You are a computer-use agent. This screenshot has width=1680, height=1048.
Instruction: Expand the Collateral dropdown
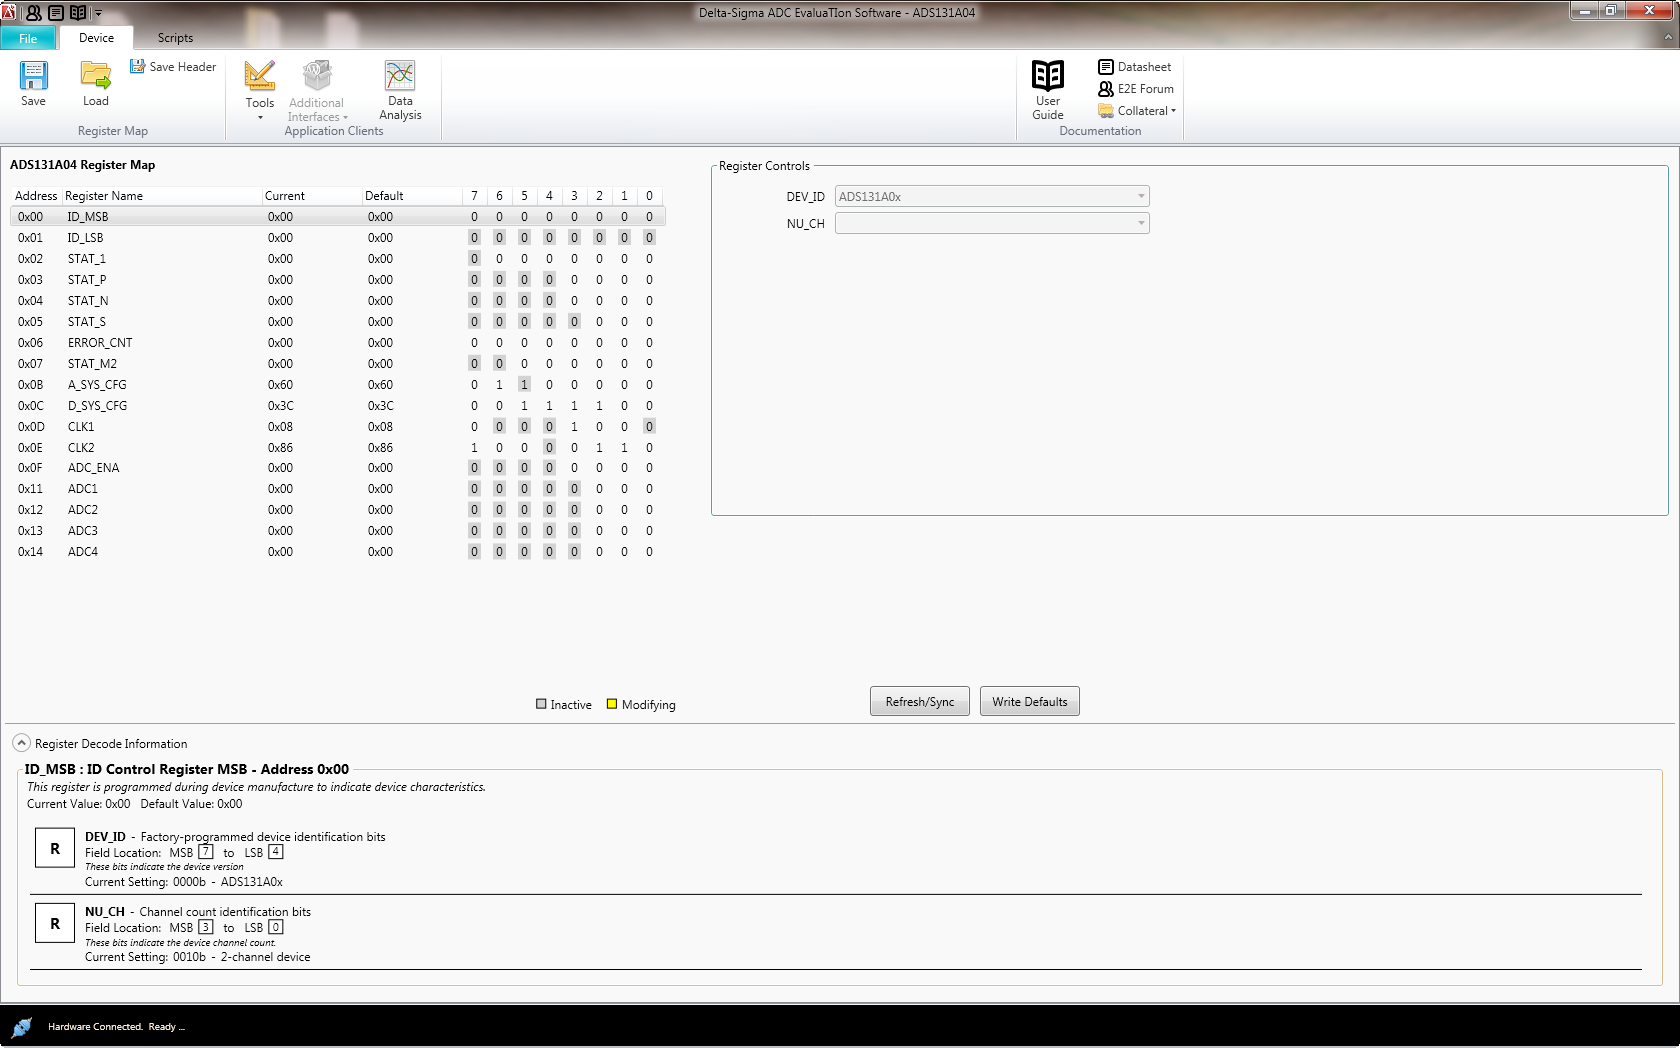point(1137,111)
